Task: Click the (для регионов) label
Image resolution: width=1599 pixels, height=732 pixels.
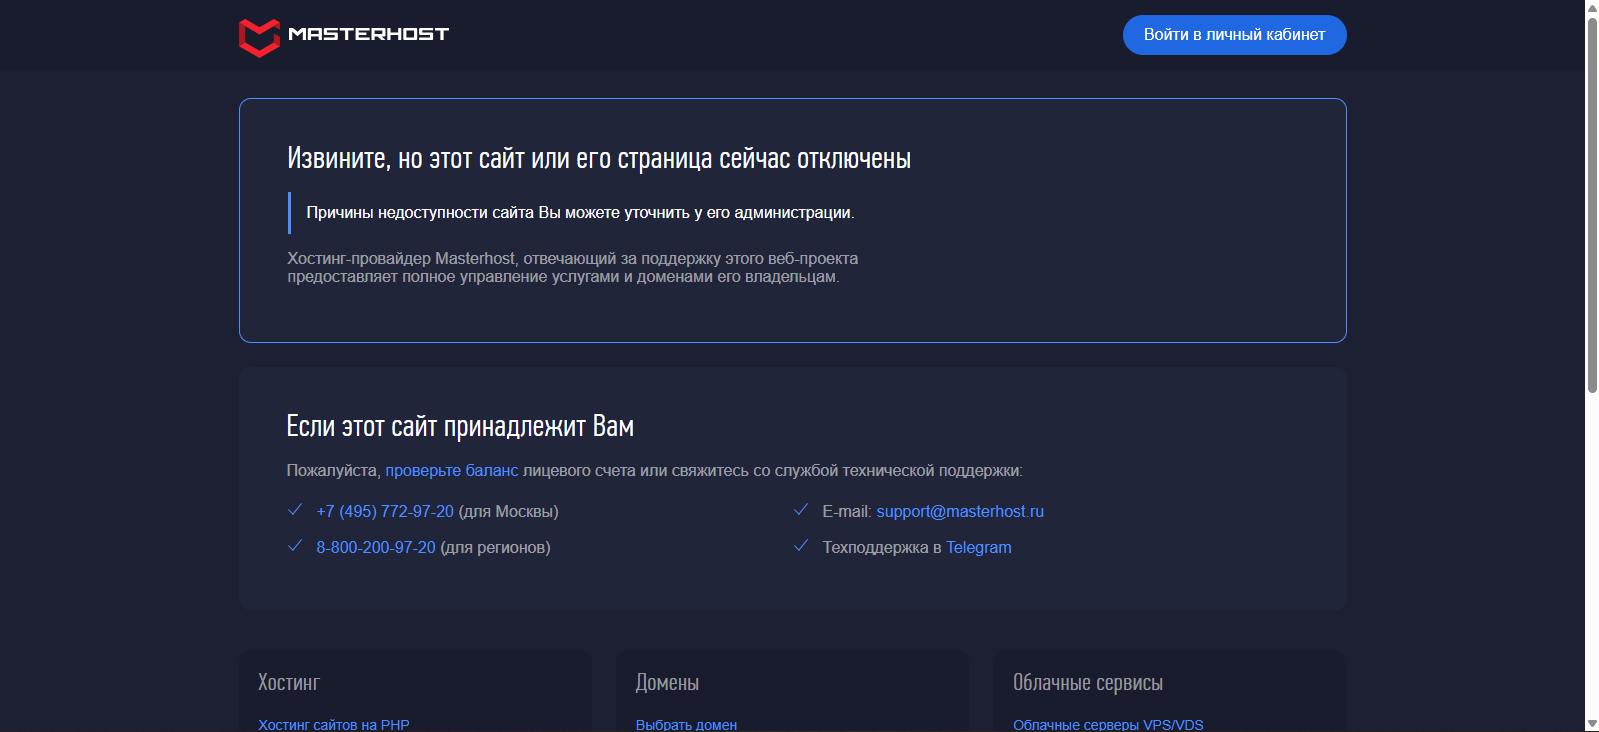Action: (495, 548)
